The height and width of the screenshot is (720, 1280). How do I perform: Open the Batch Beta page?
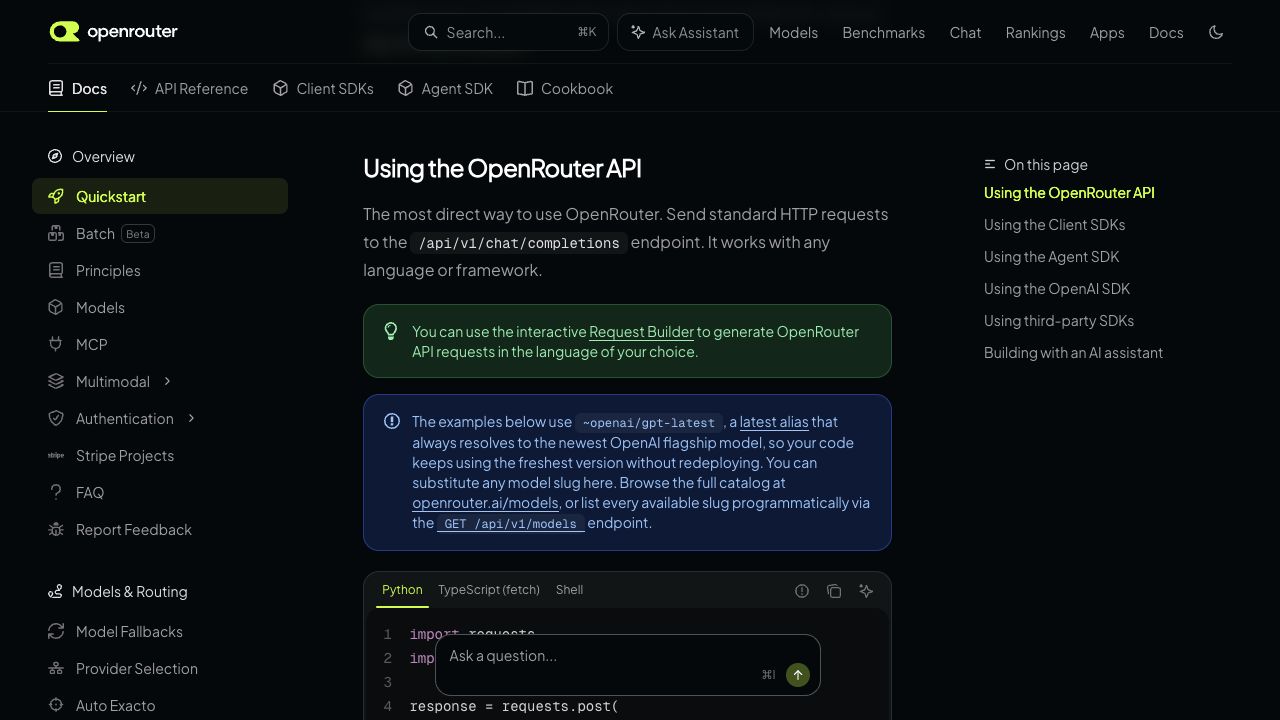click(x=160, y=233)
